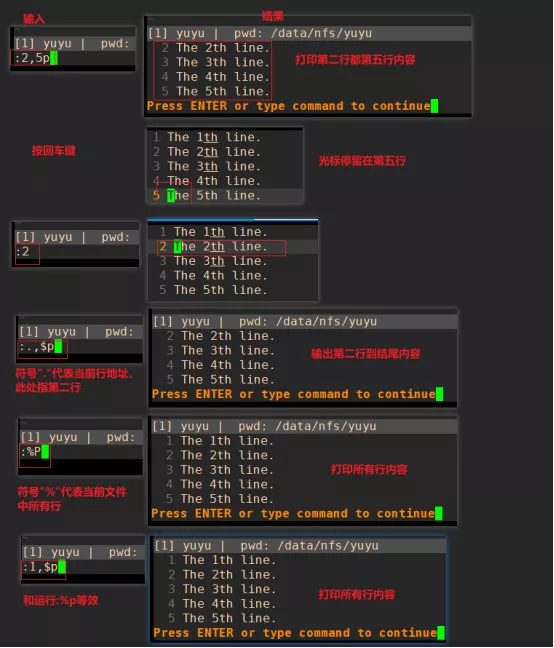
Task: Click the green cursor after :2,5p
Action: [54, 58]
